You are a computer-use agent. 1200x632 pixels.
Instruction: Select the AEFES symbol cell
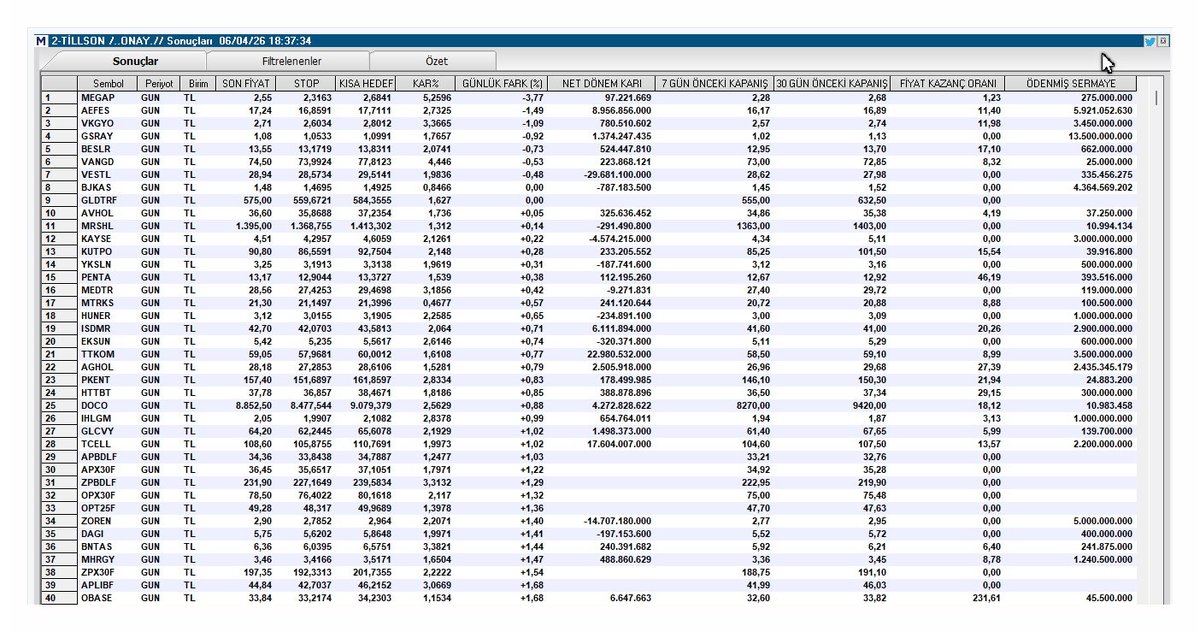point(108,111)
